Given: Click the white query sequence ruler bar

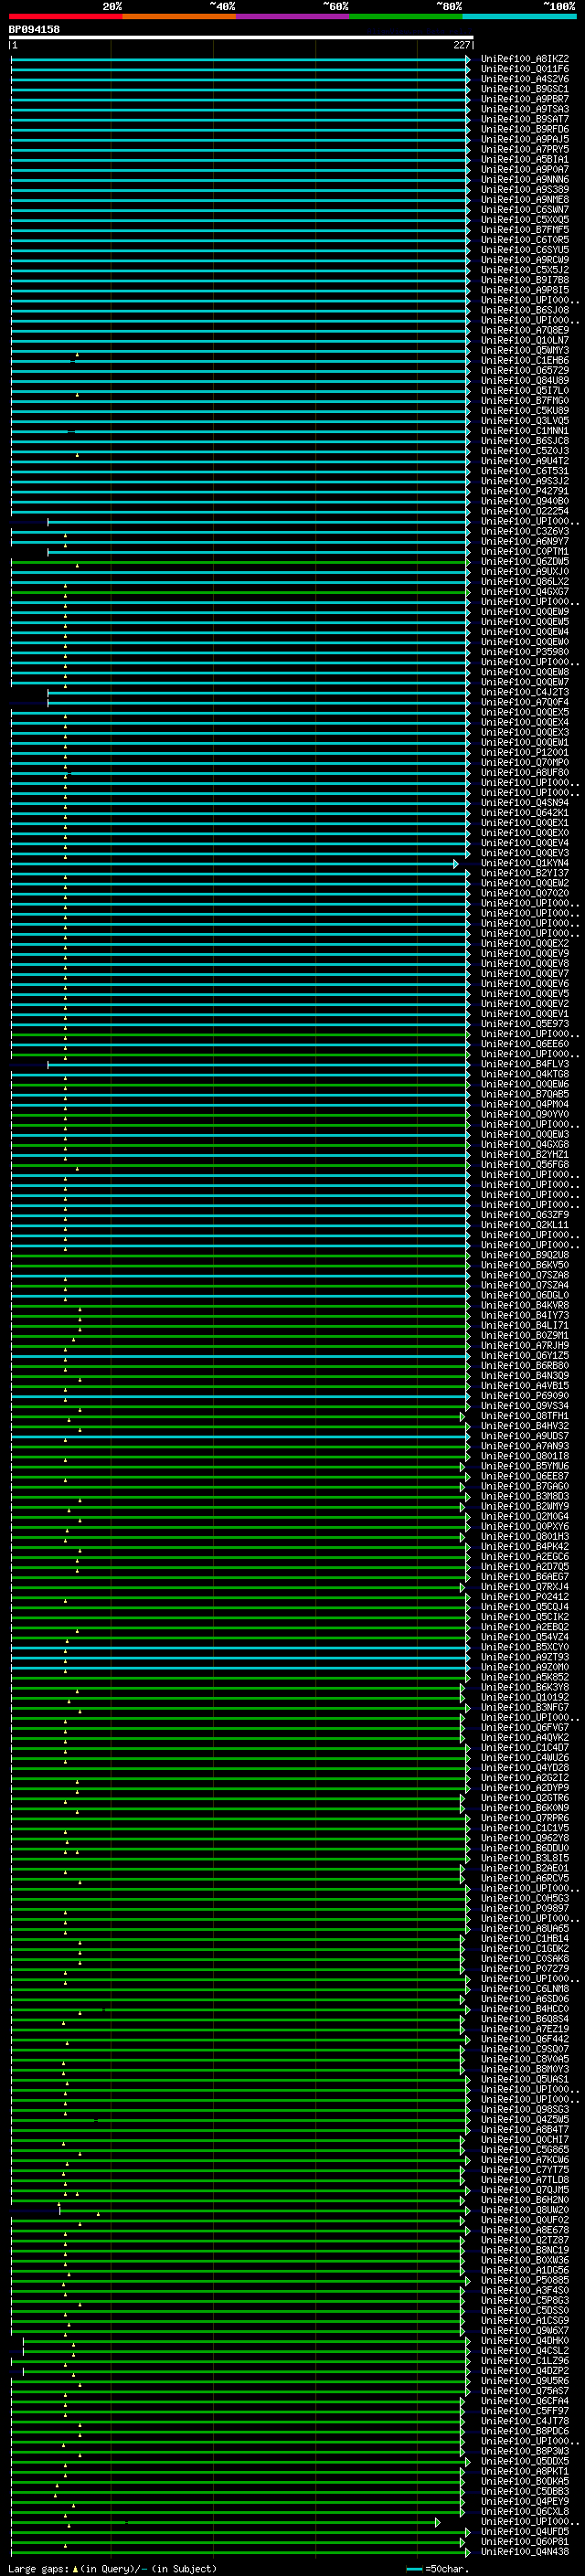Looking at the screenshot, I should tap(240, 37).
